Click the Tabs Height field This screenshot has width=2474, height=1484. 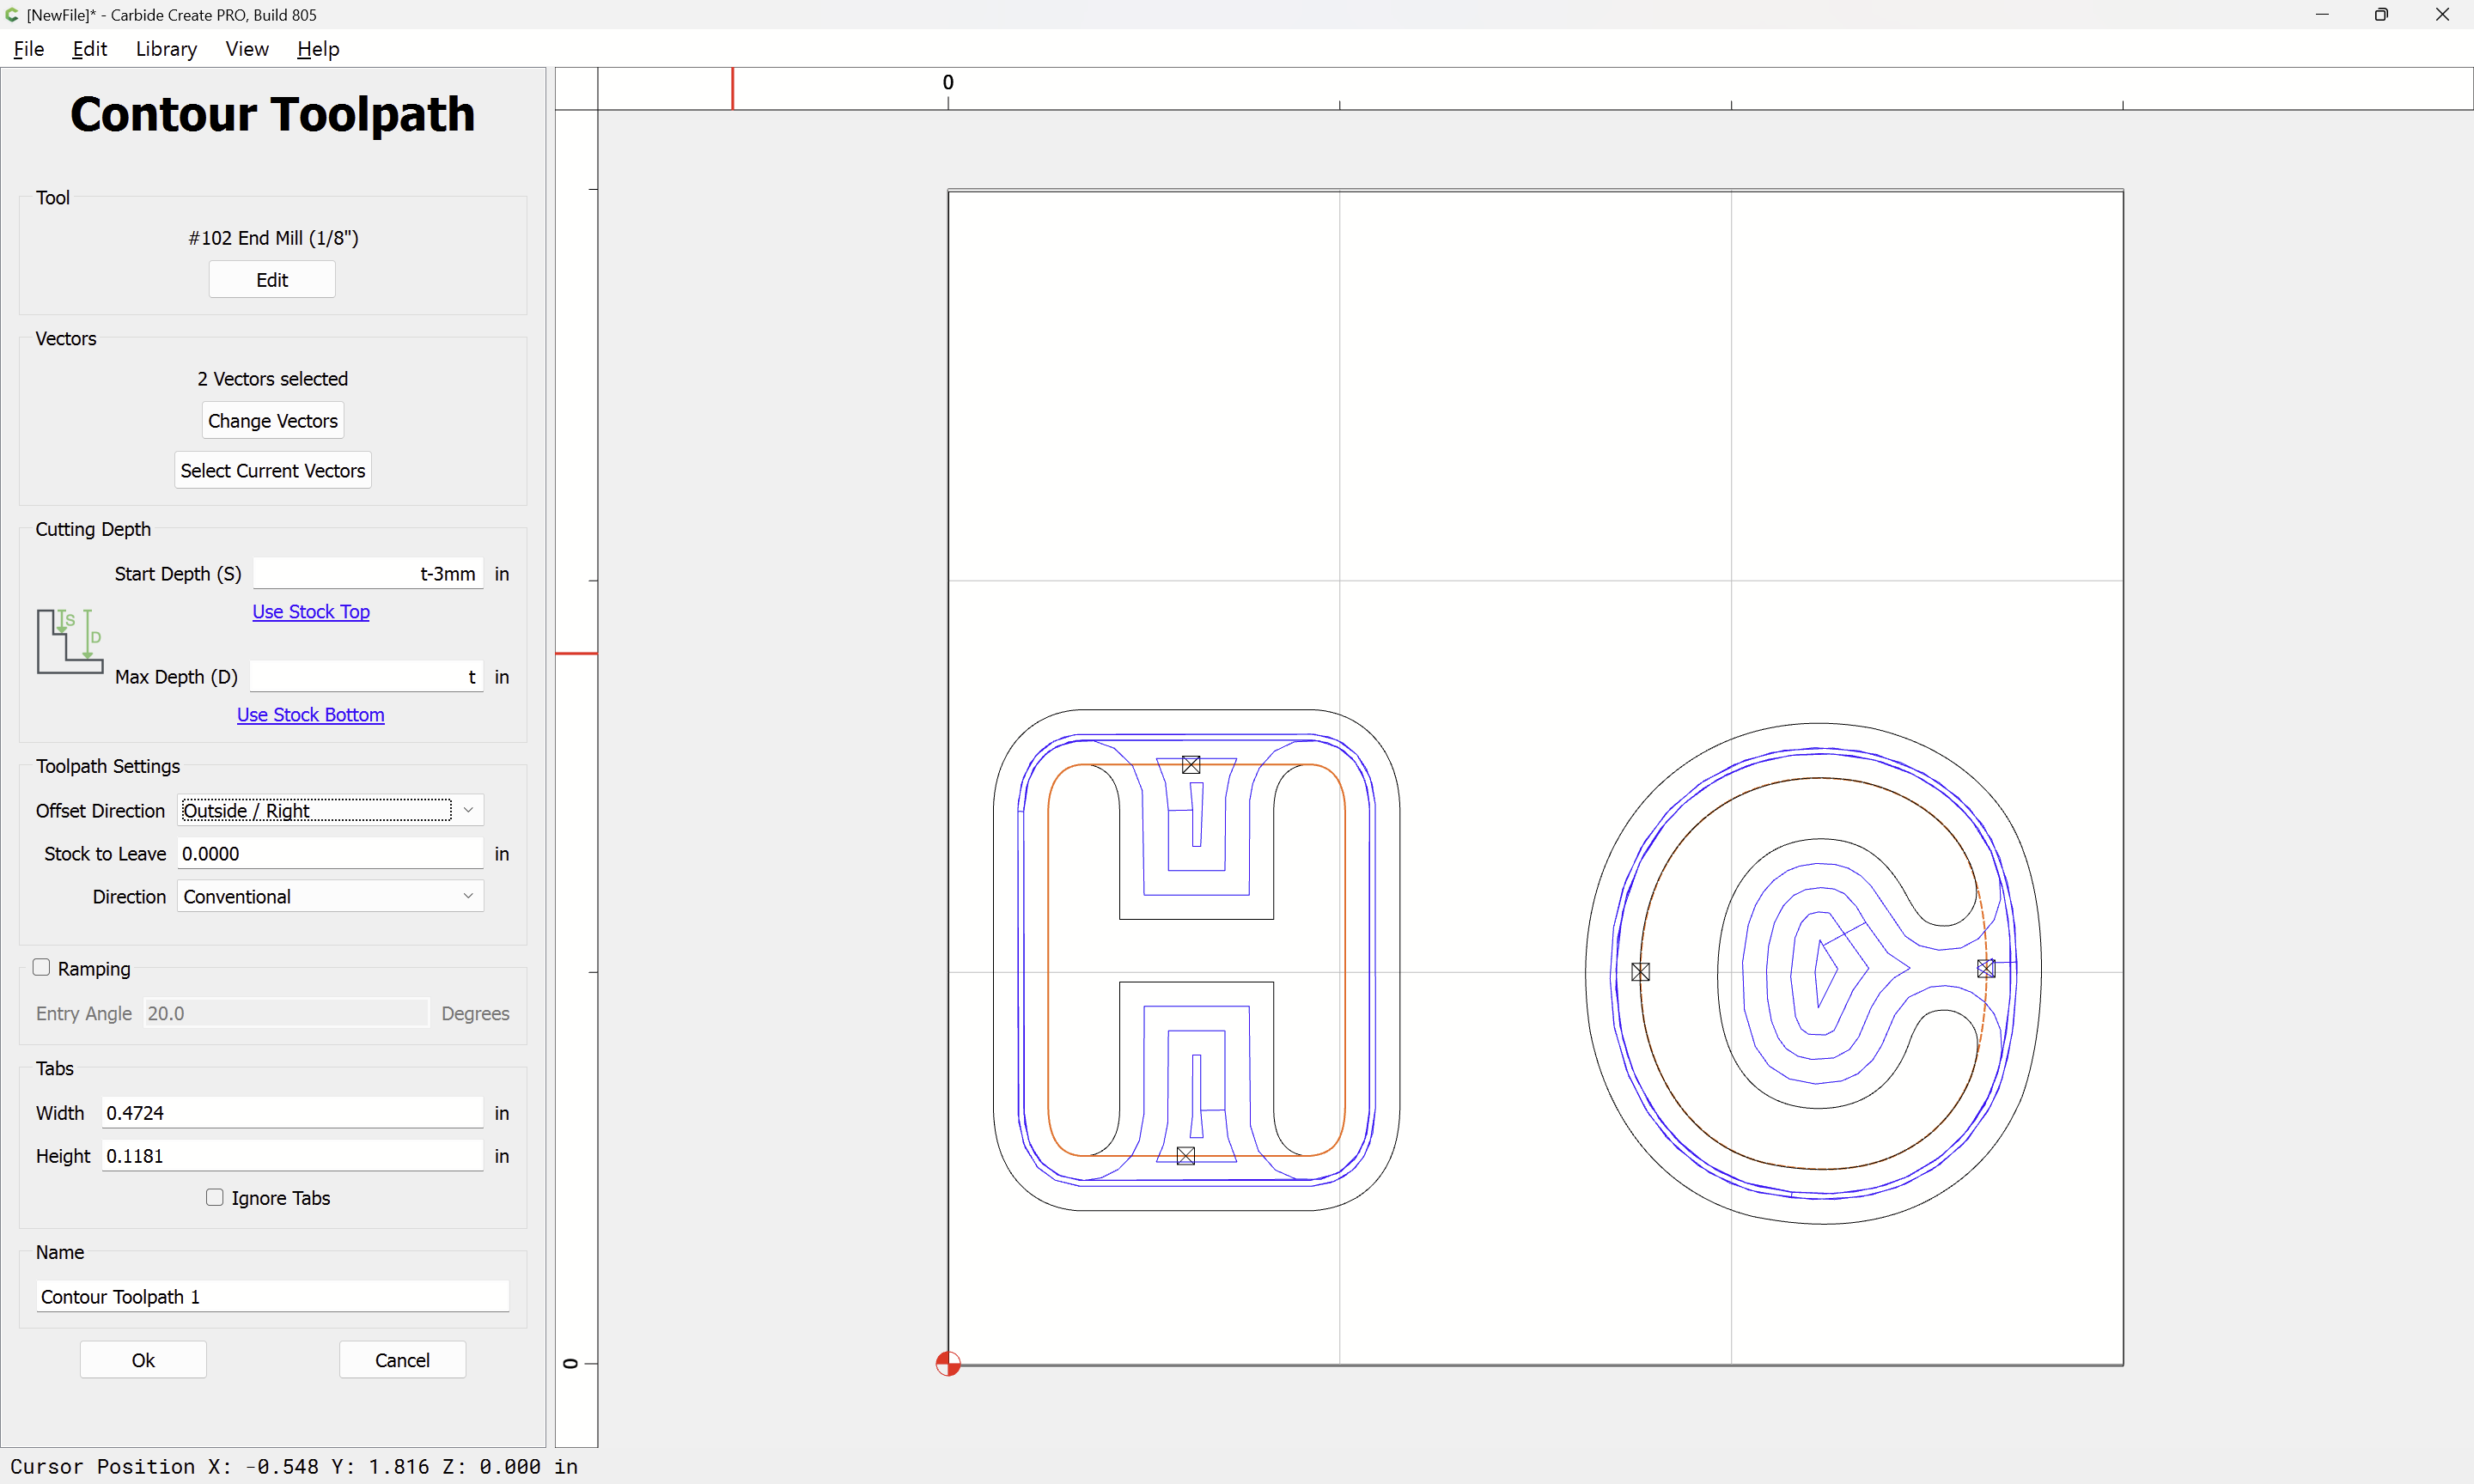point(292,1156)
